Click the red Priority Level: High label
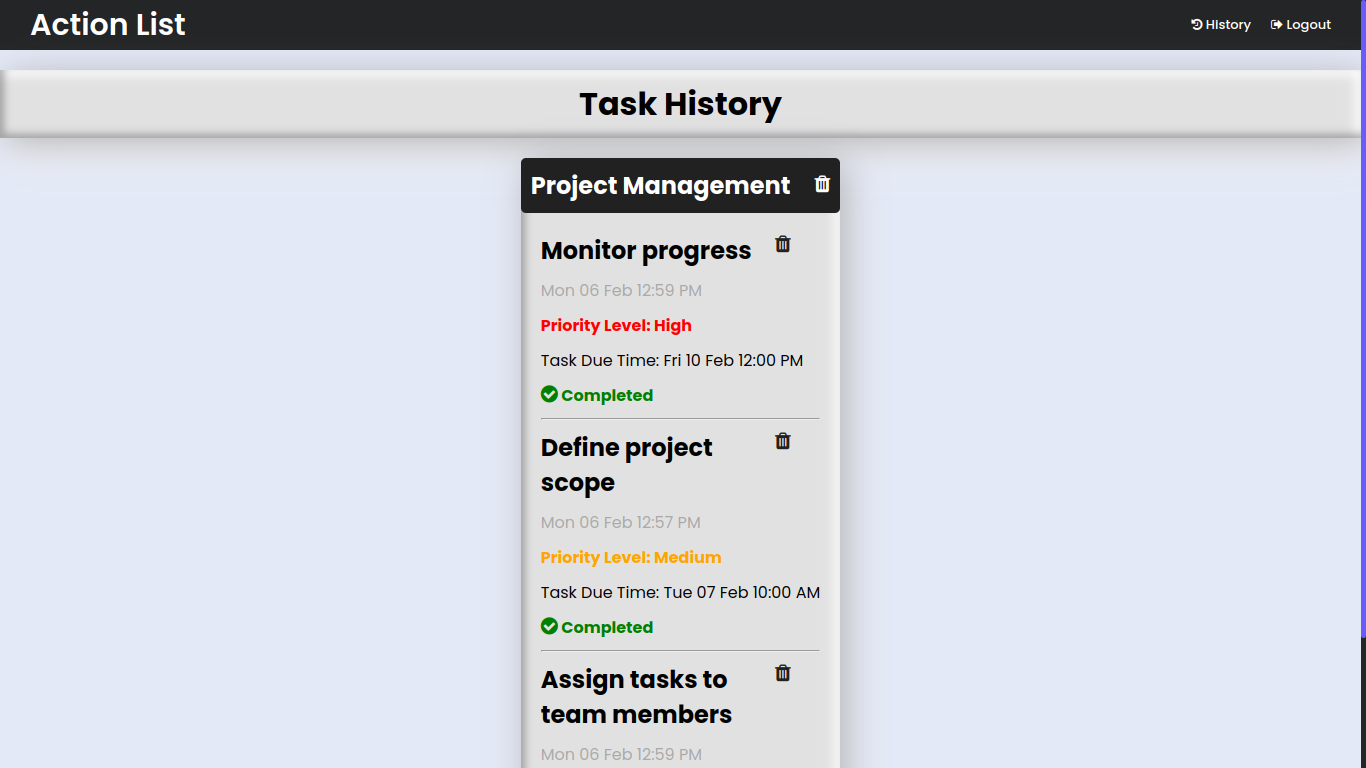The height and width of the screenshot is (768, 1366). coord(616,326)
